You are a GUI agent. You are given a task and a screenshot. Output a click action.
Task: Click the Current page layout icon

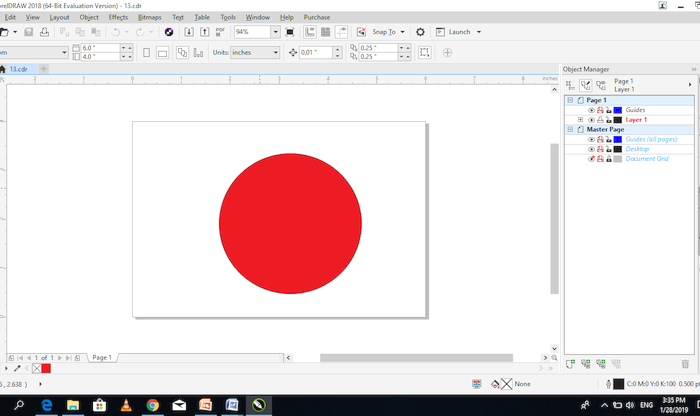pos(198,53)
